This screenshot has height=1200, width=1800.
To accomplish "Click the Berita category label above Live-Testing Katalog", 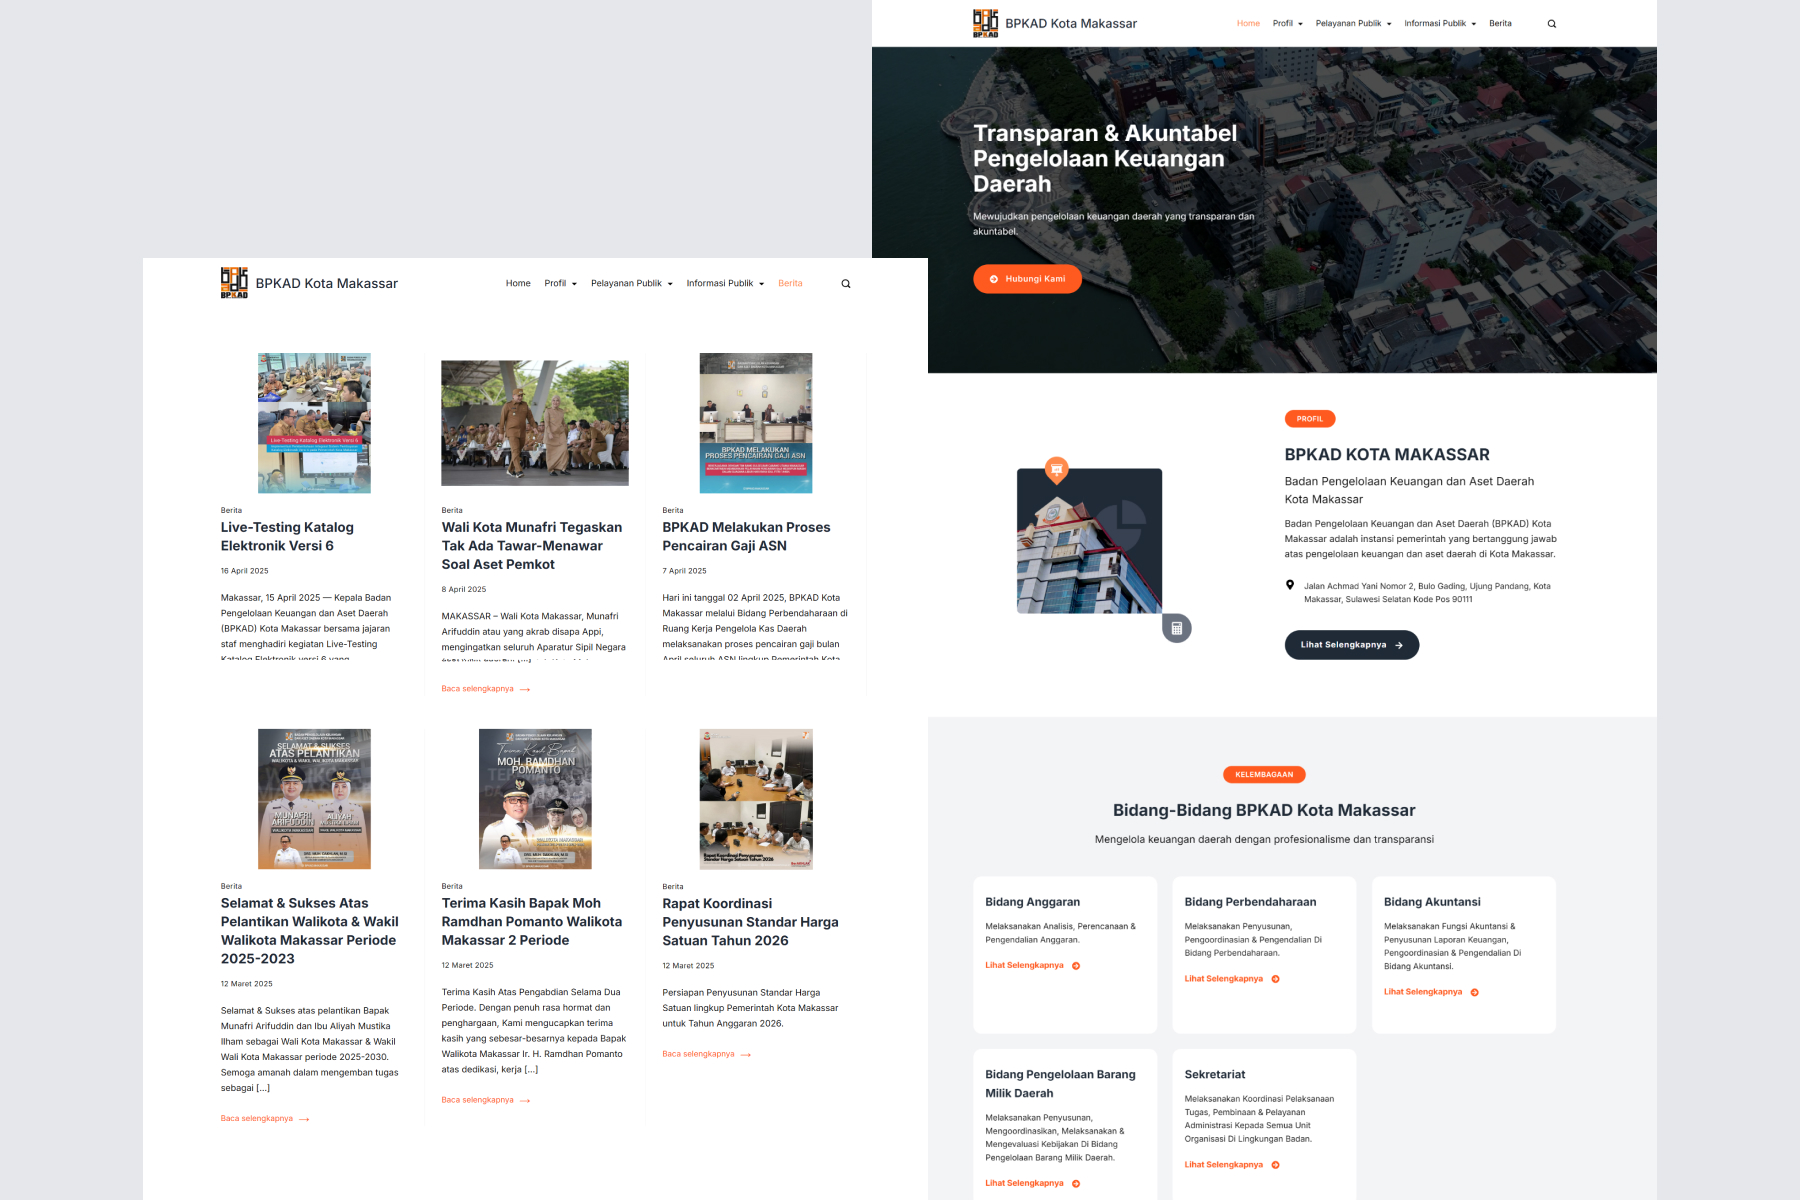I will [x=231, y=511].
